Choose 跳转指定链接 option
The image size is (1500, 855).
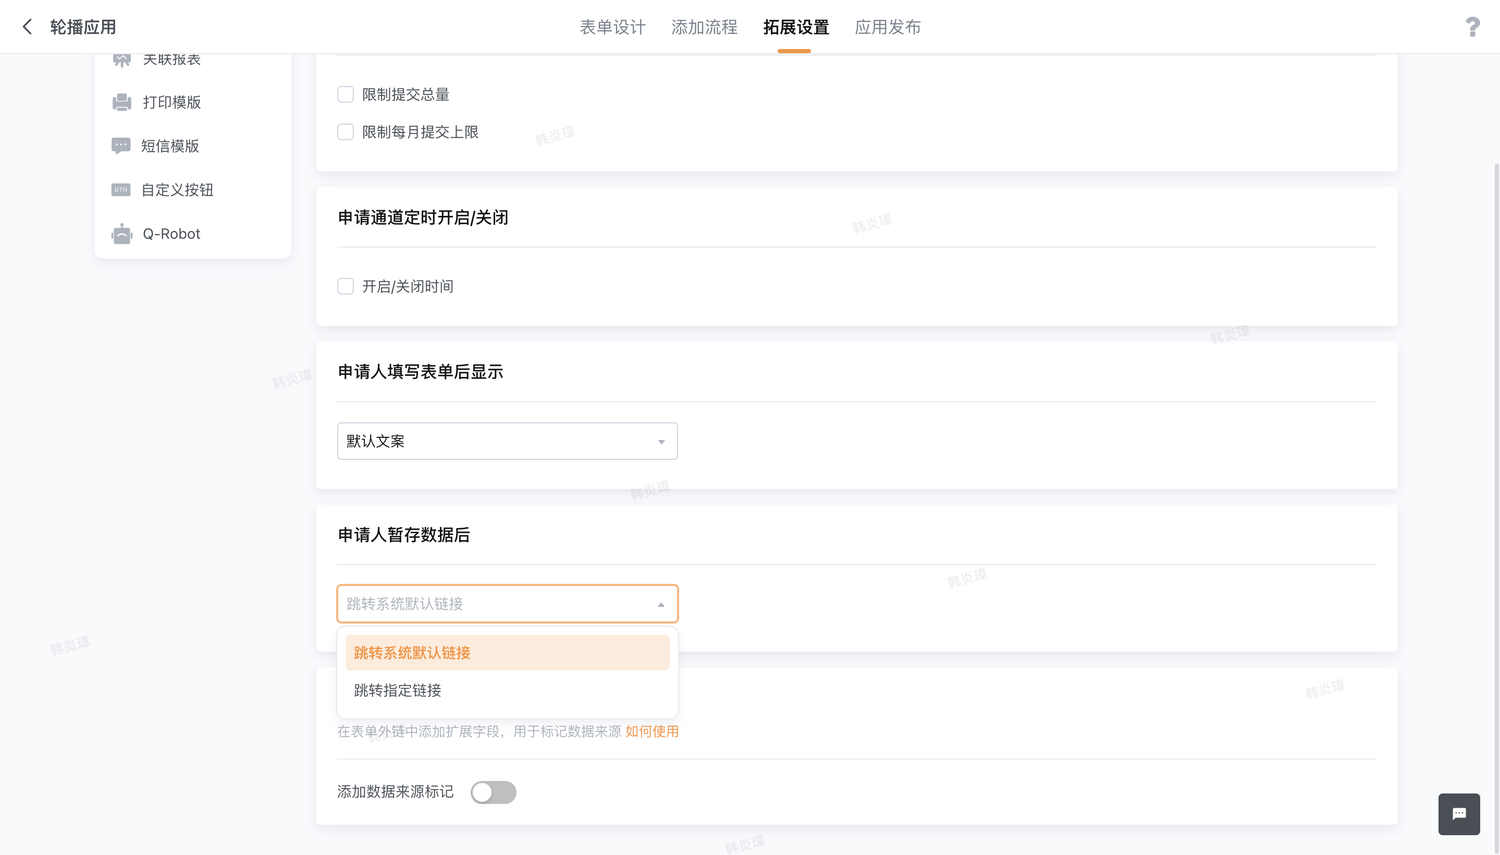click(507, 690)
